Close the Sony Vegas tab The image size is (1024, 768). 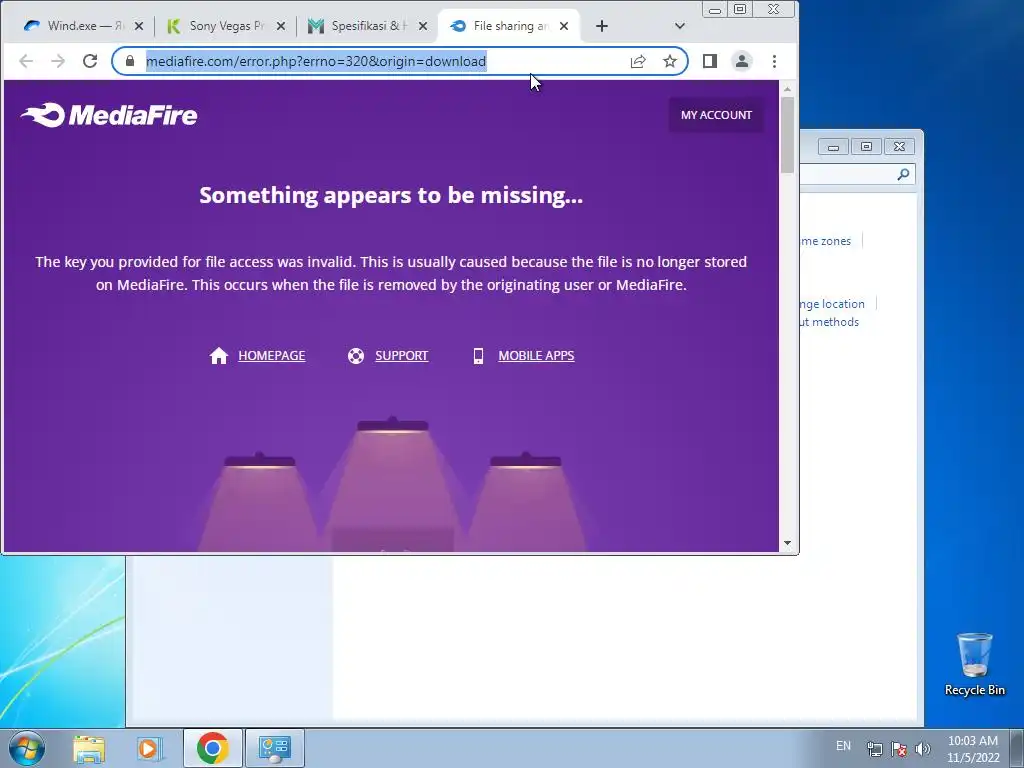(x=281, y=26)
